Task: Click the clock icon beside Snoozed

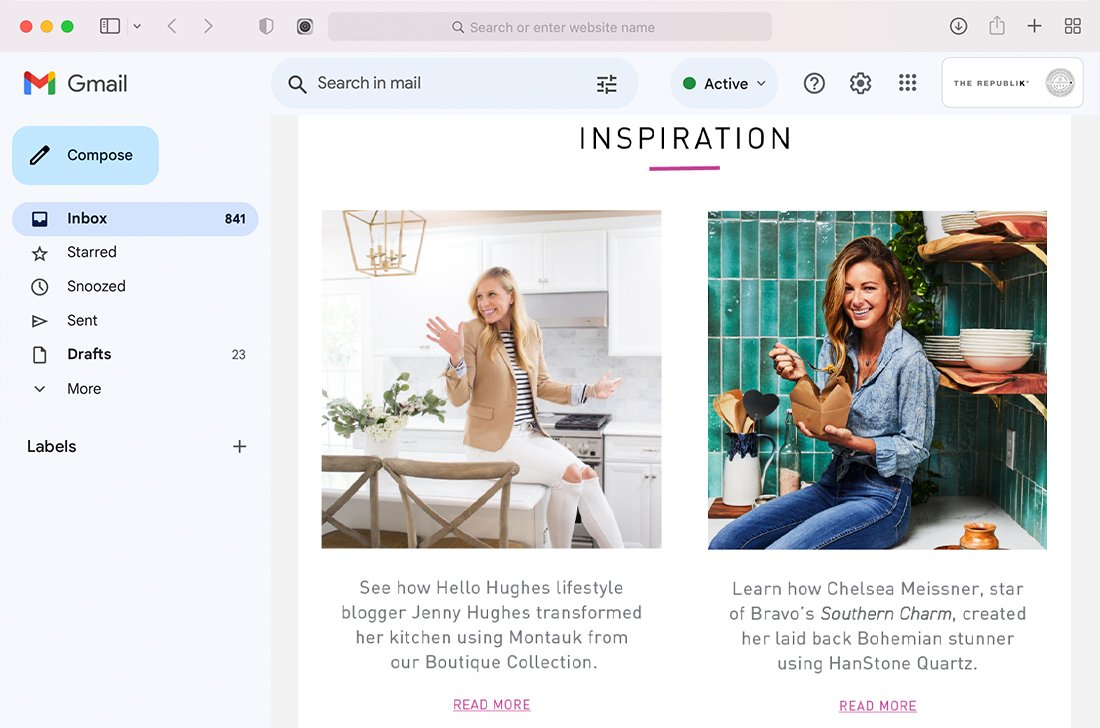Action: [40, 287]
